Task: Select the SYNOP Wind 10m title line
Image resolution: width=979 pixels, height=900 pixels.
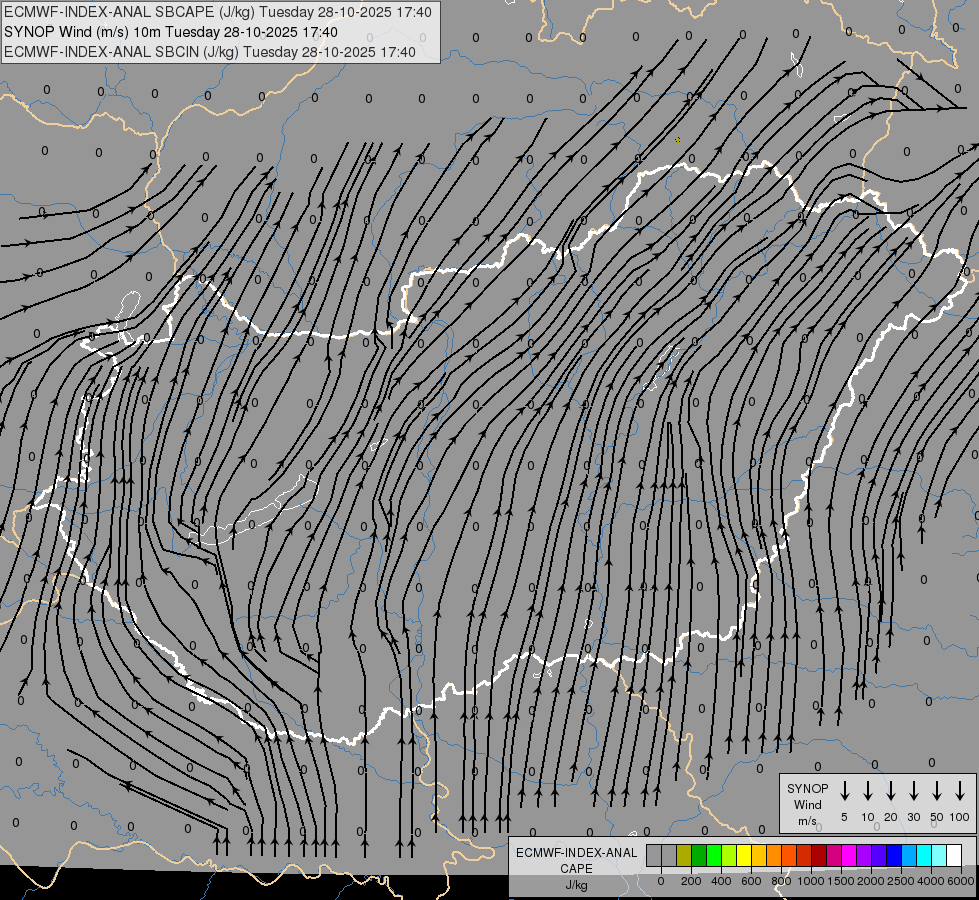Action: point(170,32)
